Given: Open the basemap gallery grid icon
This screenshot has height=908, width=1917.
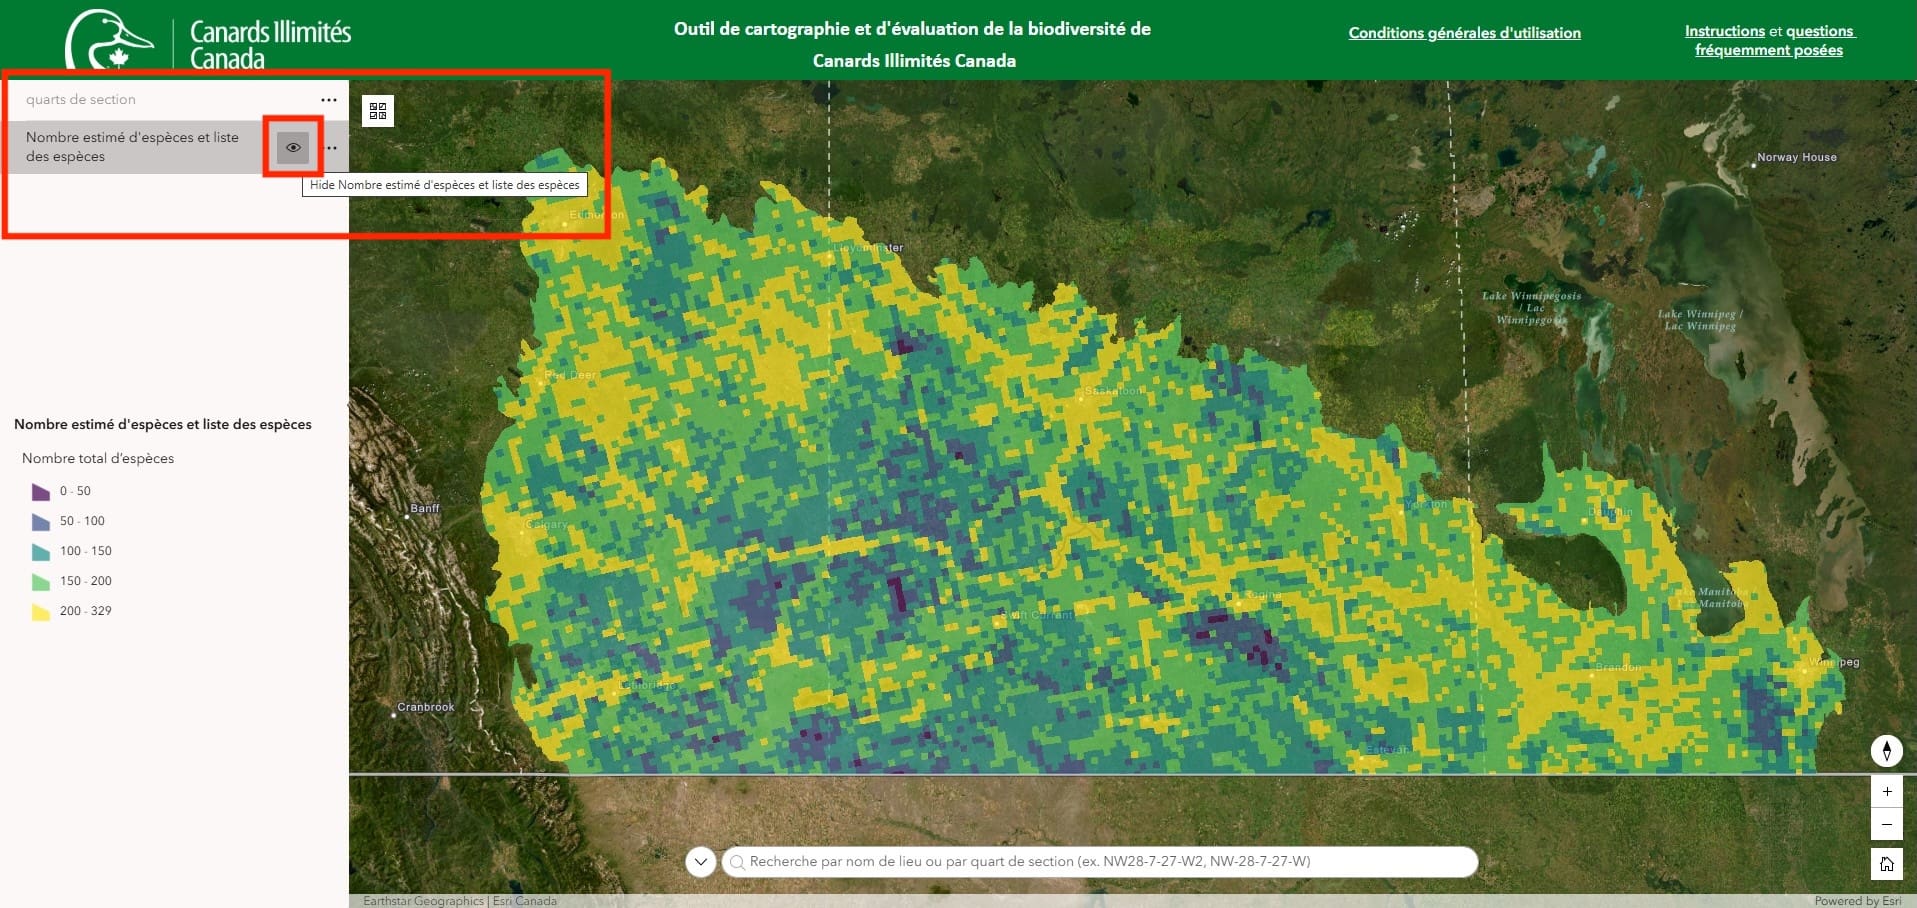Looking at the screenshot, I should click(x=378, y=111).
